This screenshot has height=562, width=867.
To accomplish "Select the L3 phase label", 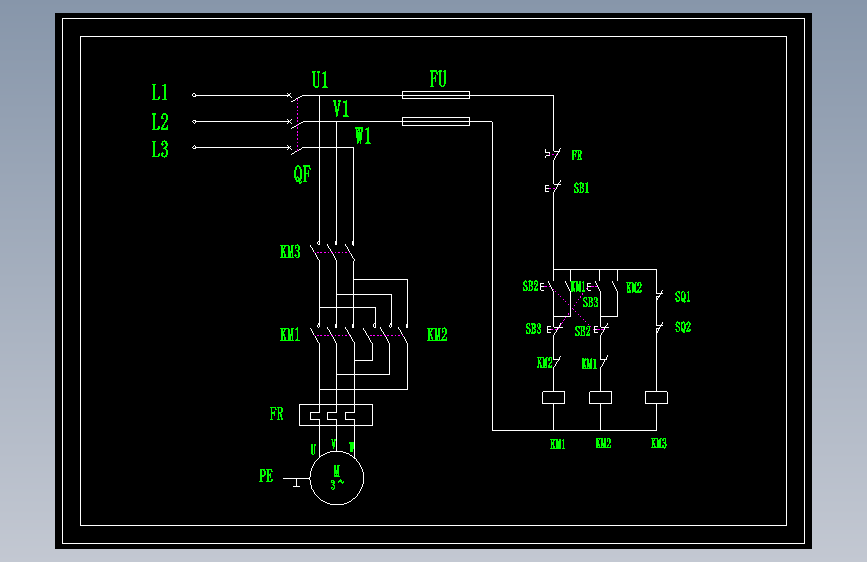I will click(160, 149).
